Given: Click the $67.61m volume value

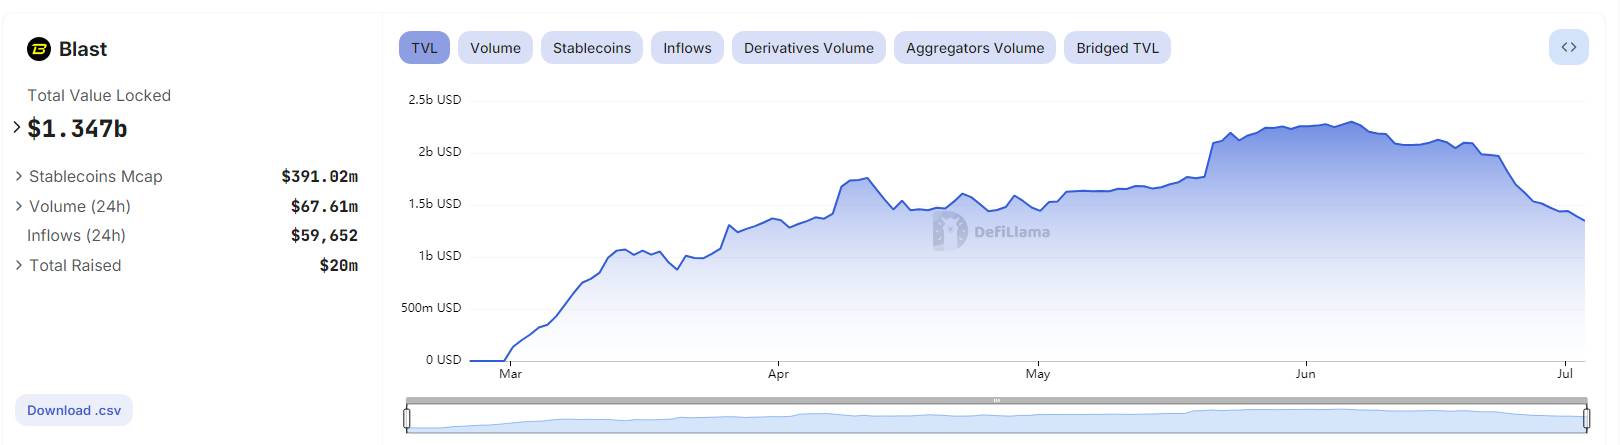Looking at the screenshot, I should [324, 206].
